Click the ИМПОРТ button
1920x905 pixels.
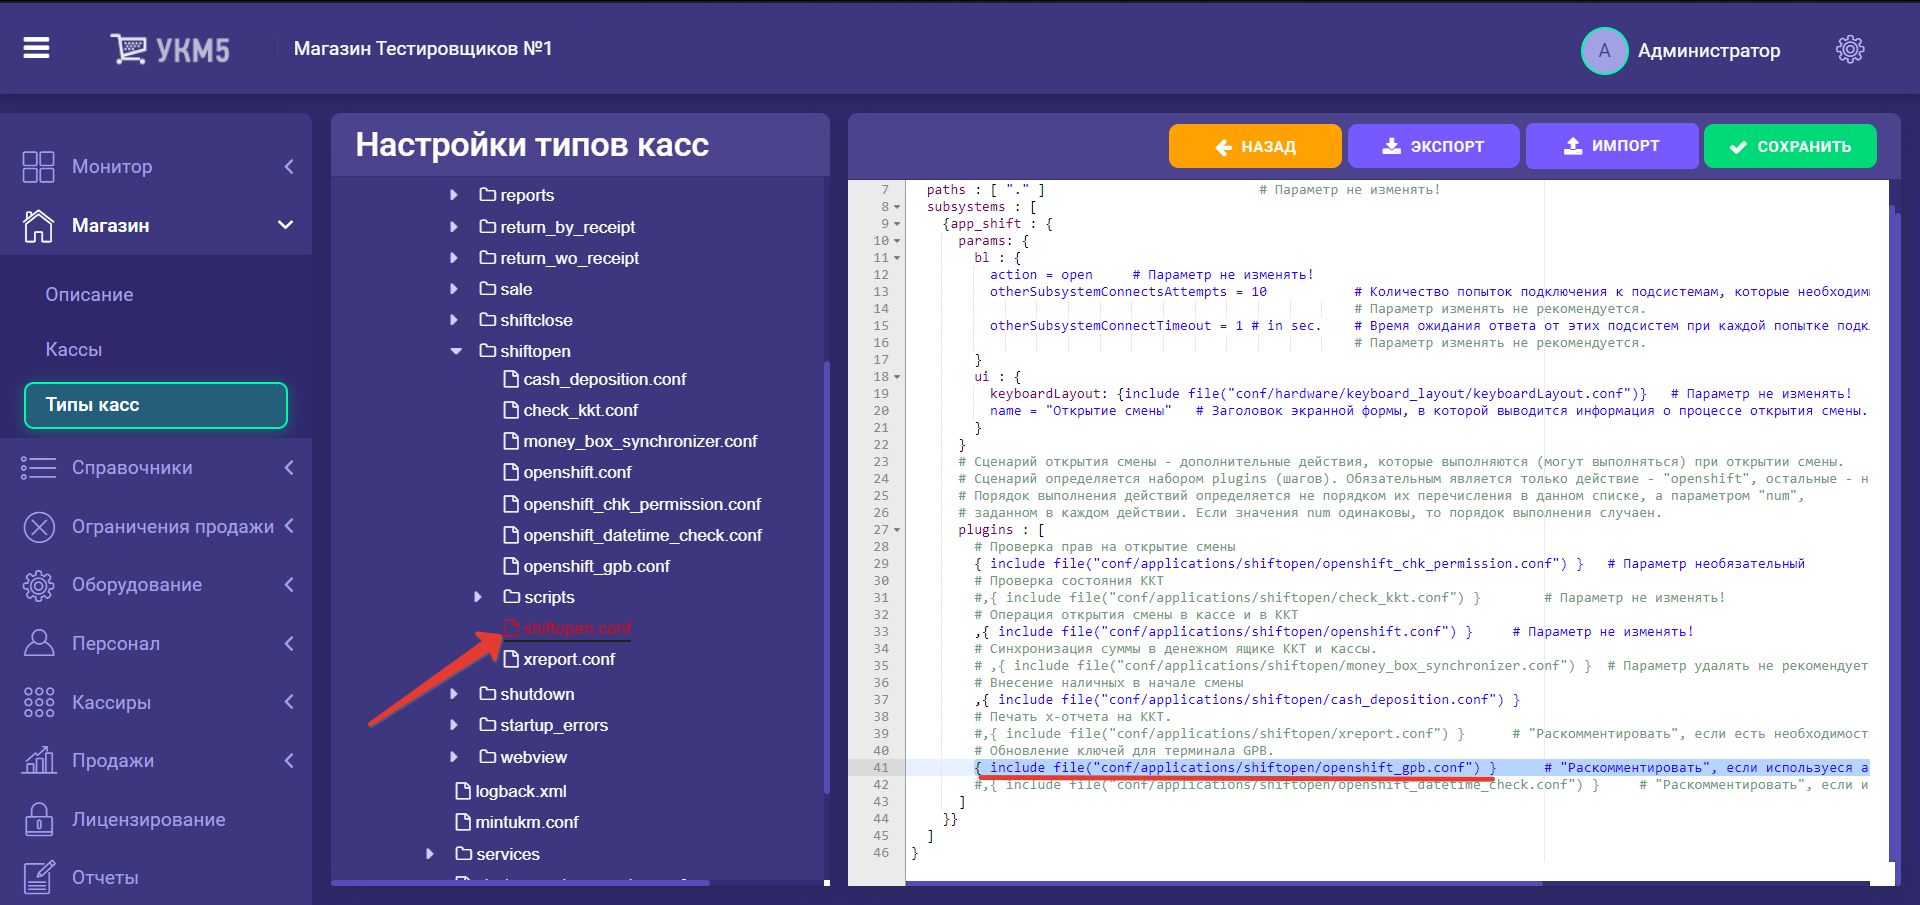pyautogui.click(x=1612, y=146)
